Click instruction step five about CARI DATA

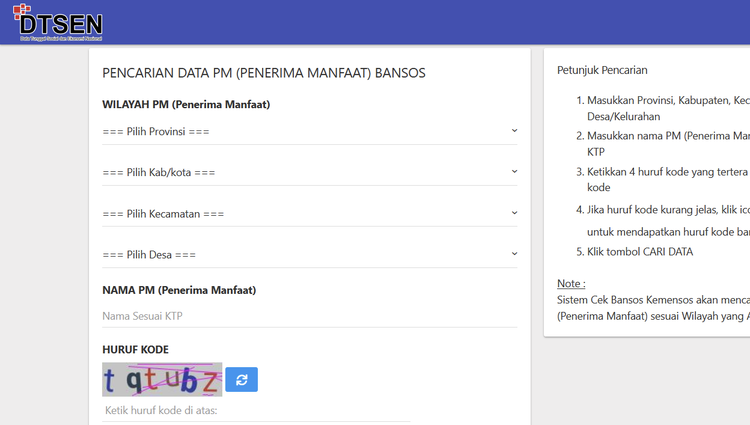(639, 252)
